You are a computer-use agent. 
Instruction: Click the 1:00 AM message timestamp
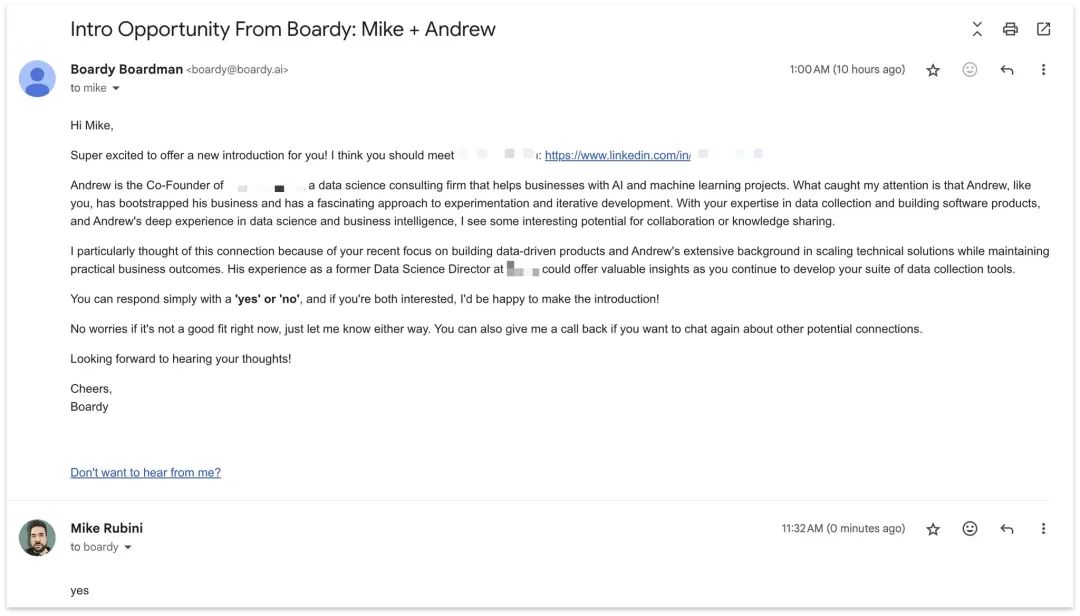[x=847, y=70]
